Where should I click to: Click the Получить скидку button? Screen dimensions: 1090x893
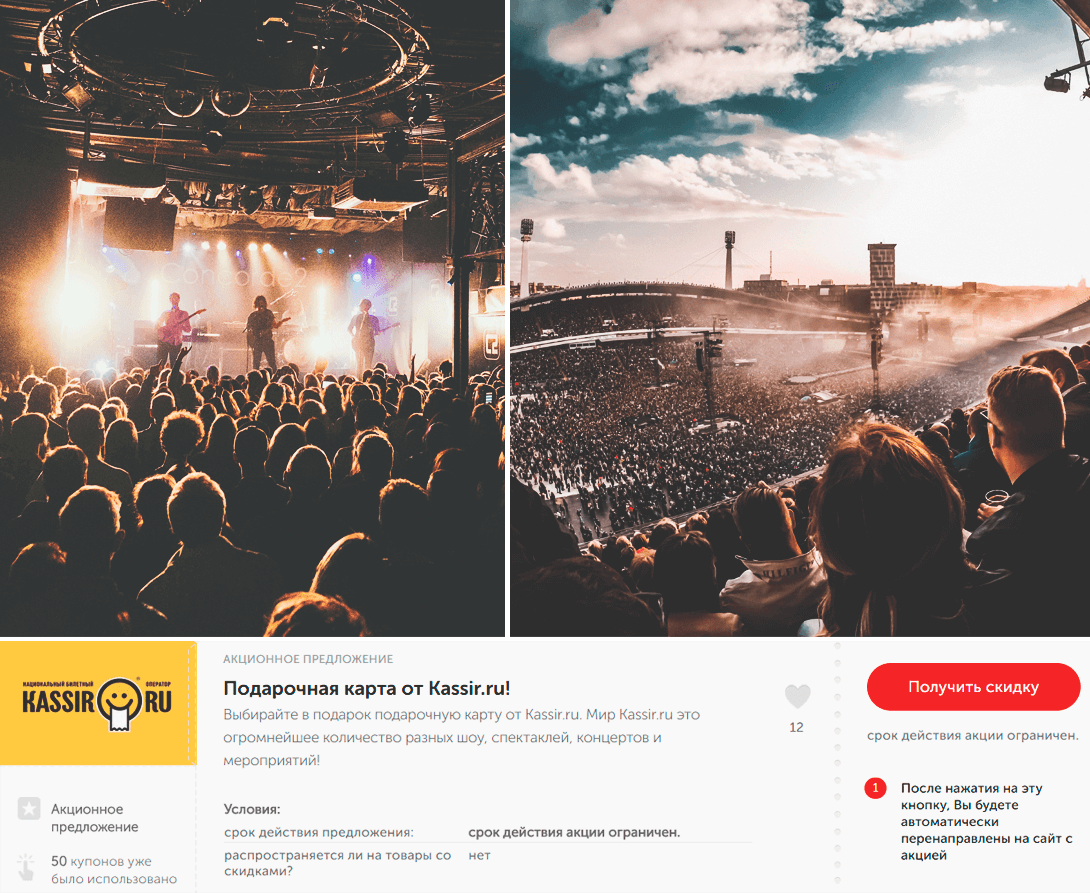click(973, 687)
